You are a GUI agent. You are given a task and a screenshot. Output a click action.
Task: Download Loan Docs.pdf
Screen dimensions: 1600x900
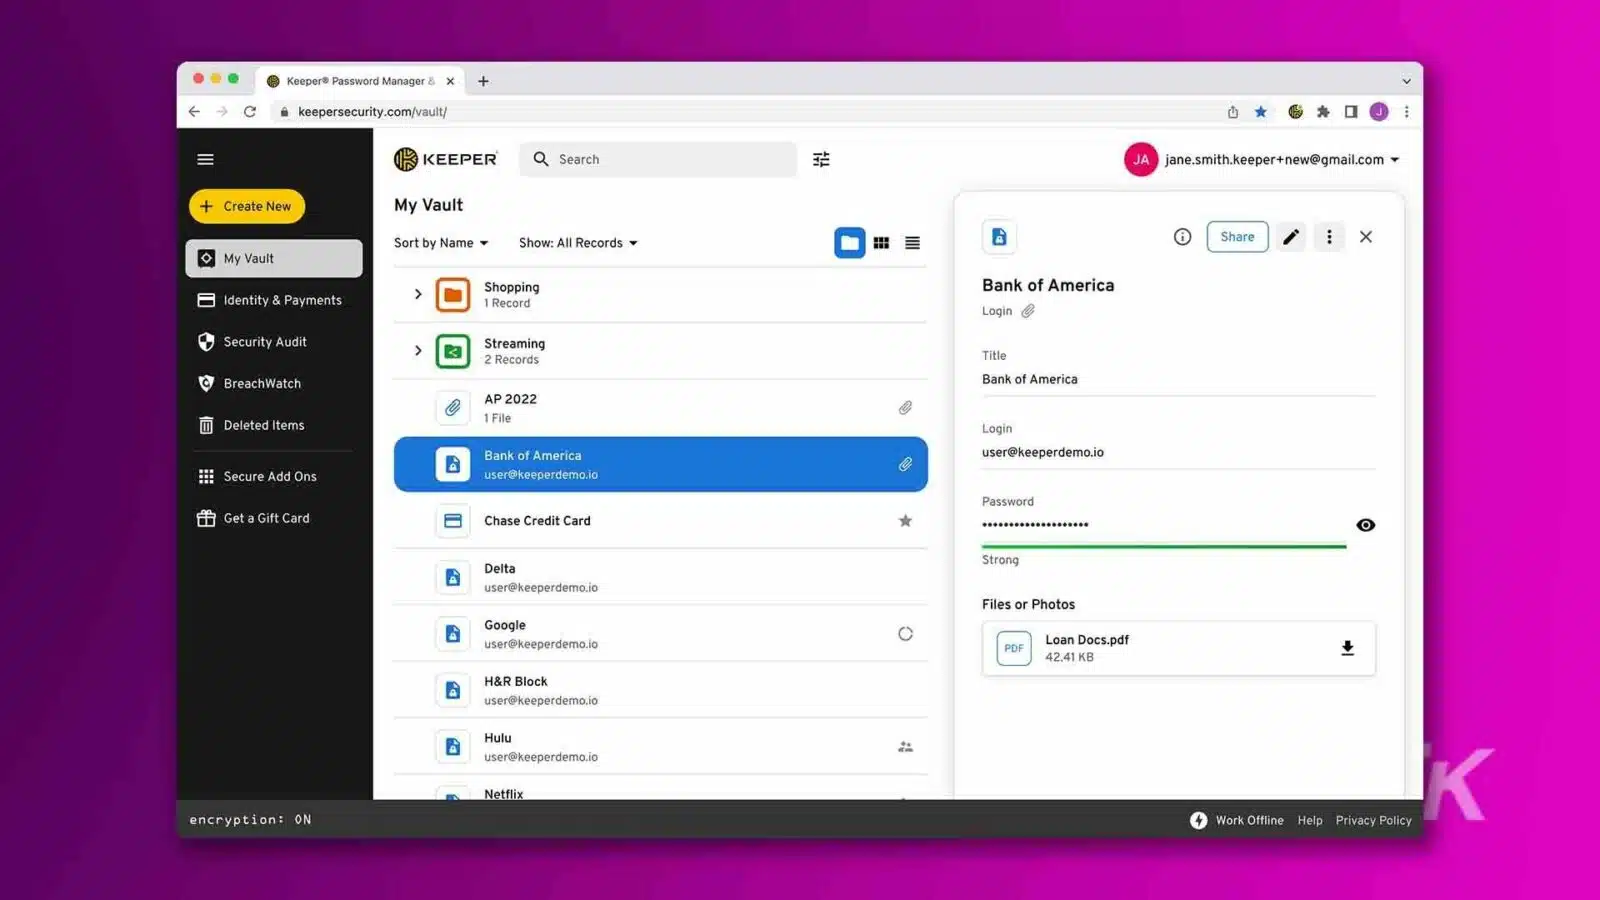click(1347, 648)
